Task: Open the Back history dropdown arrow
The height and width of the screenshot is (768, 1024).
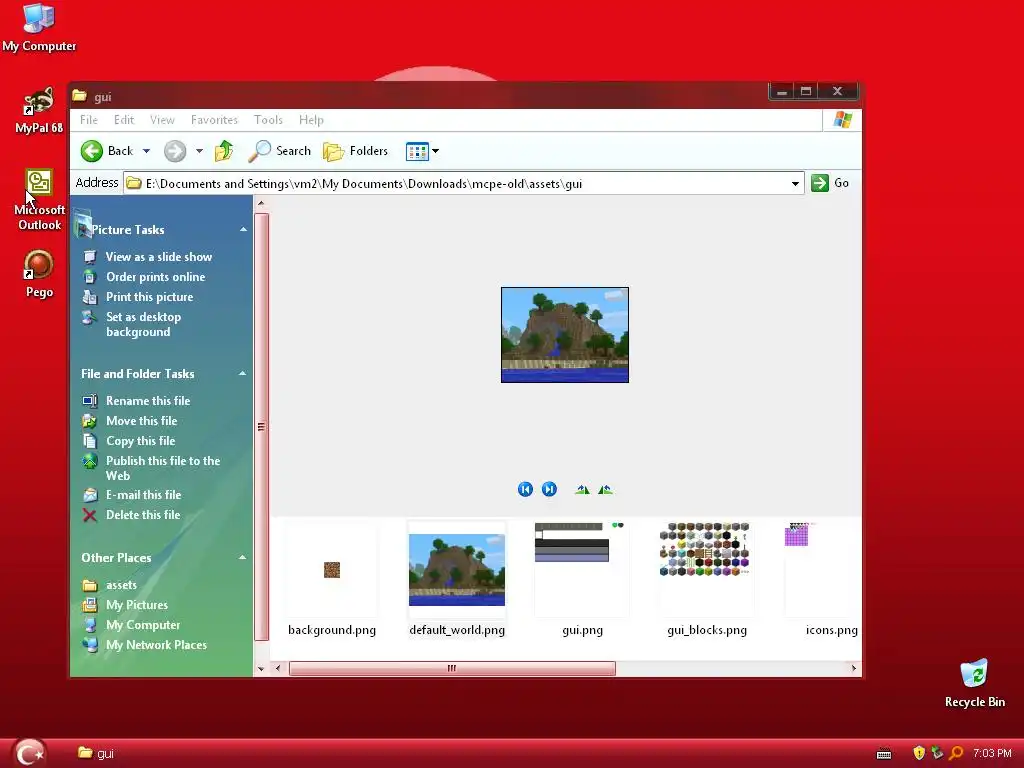Action: 146,151
